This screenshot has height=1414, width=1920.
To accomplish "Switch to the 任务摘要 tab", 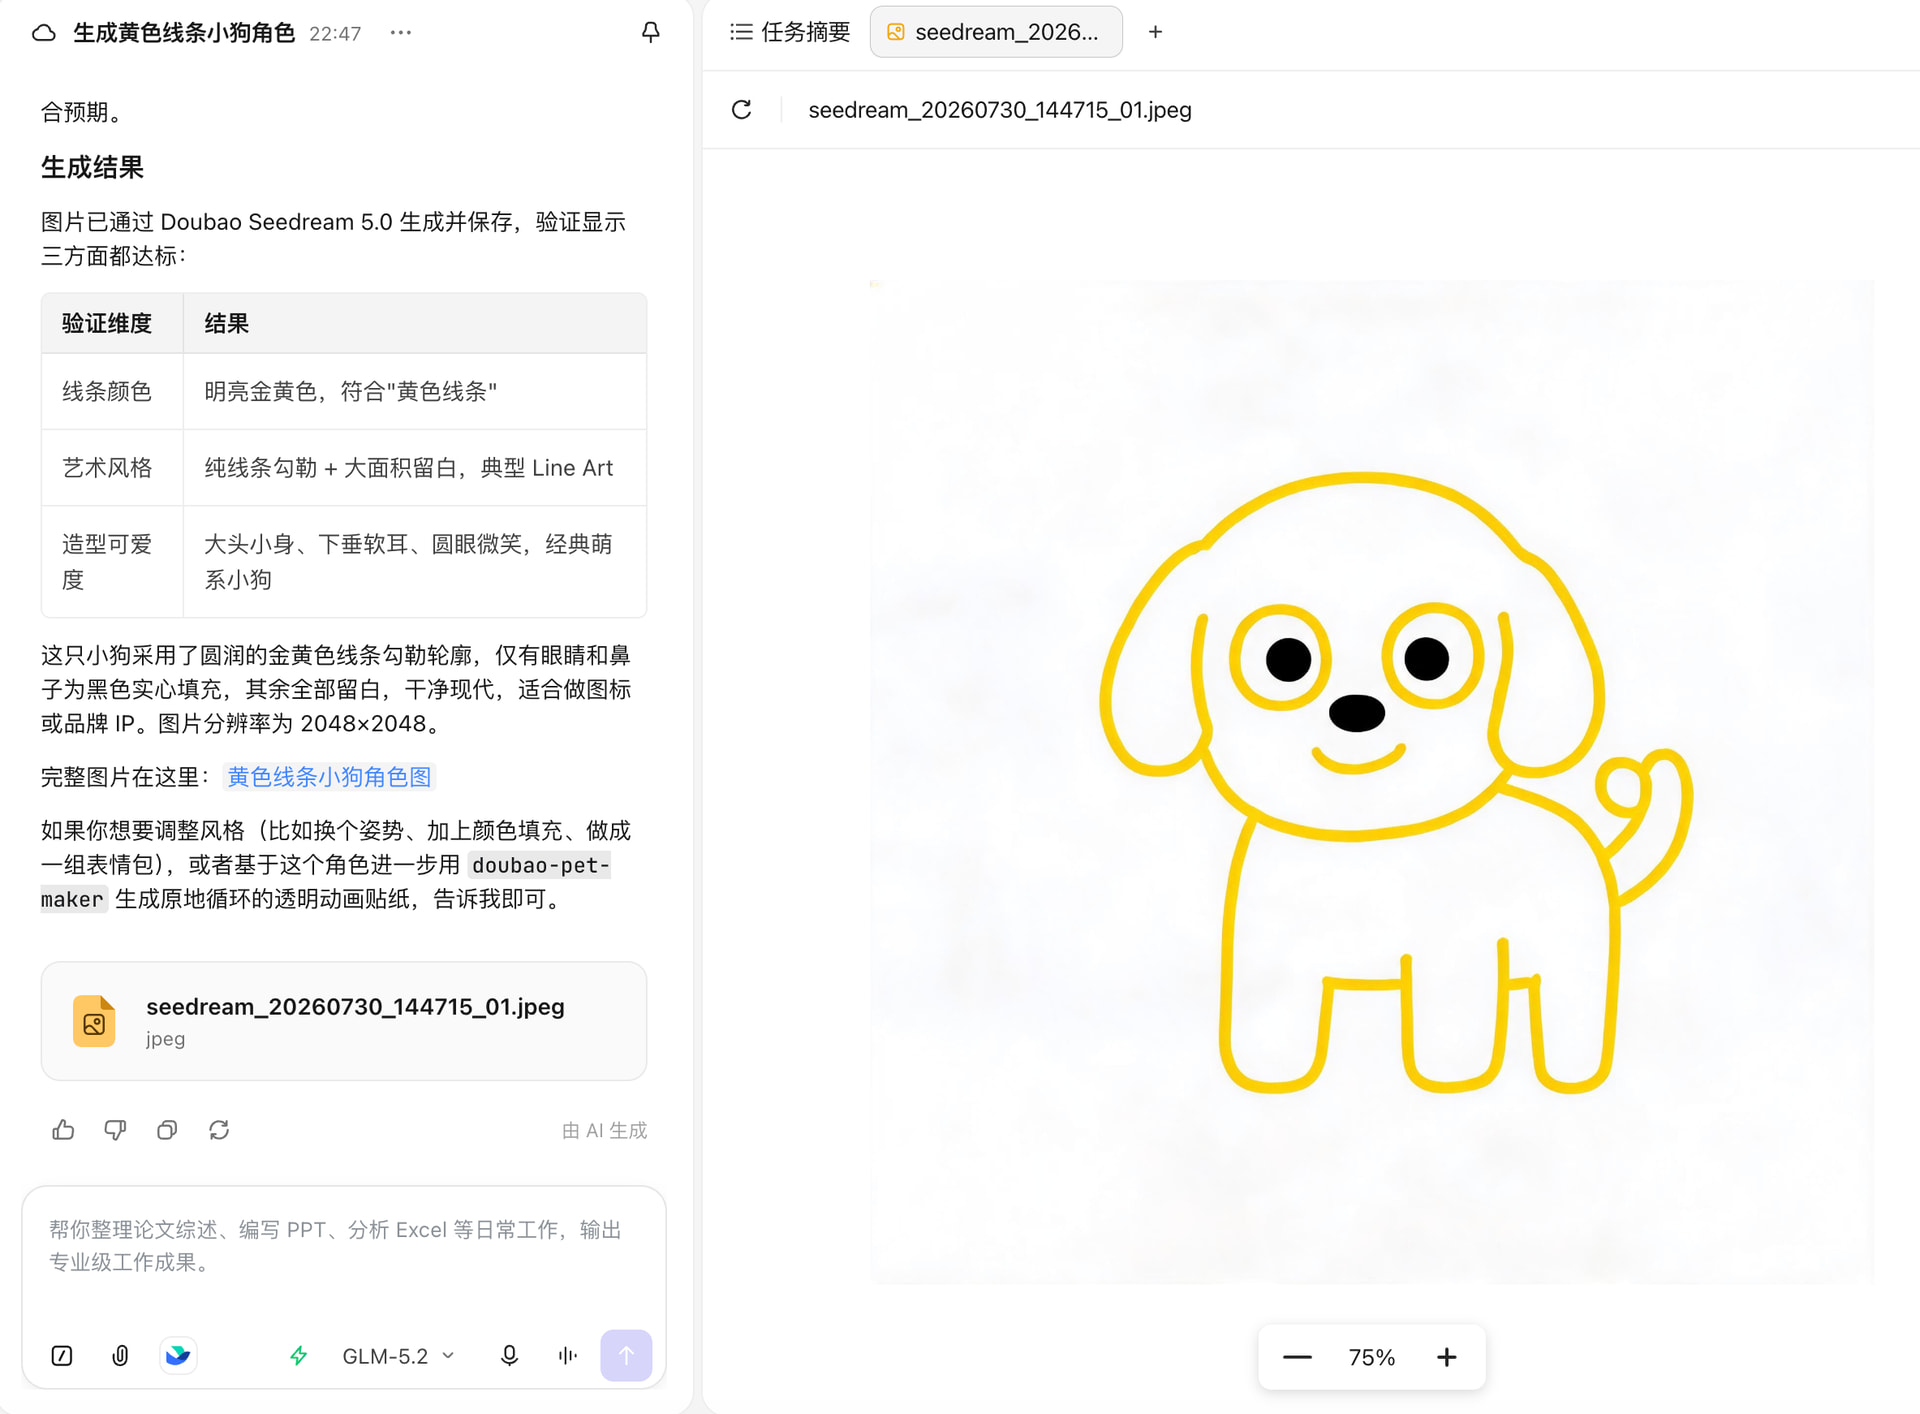I will (x=790, y=32).
